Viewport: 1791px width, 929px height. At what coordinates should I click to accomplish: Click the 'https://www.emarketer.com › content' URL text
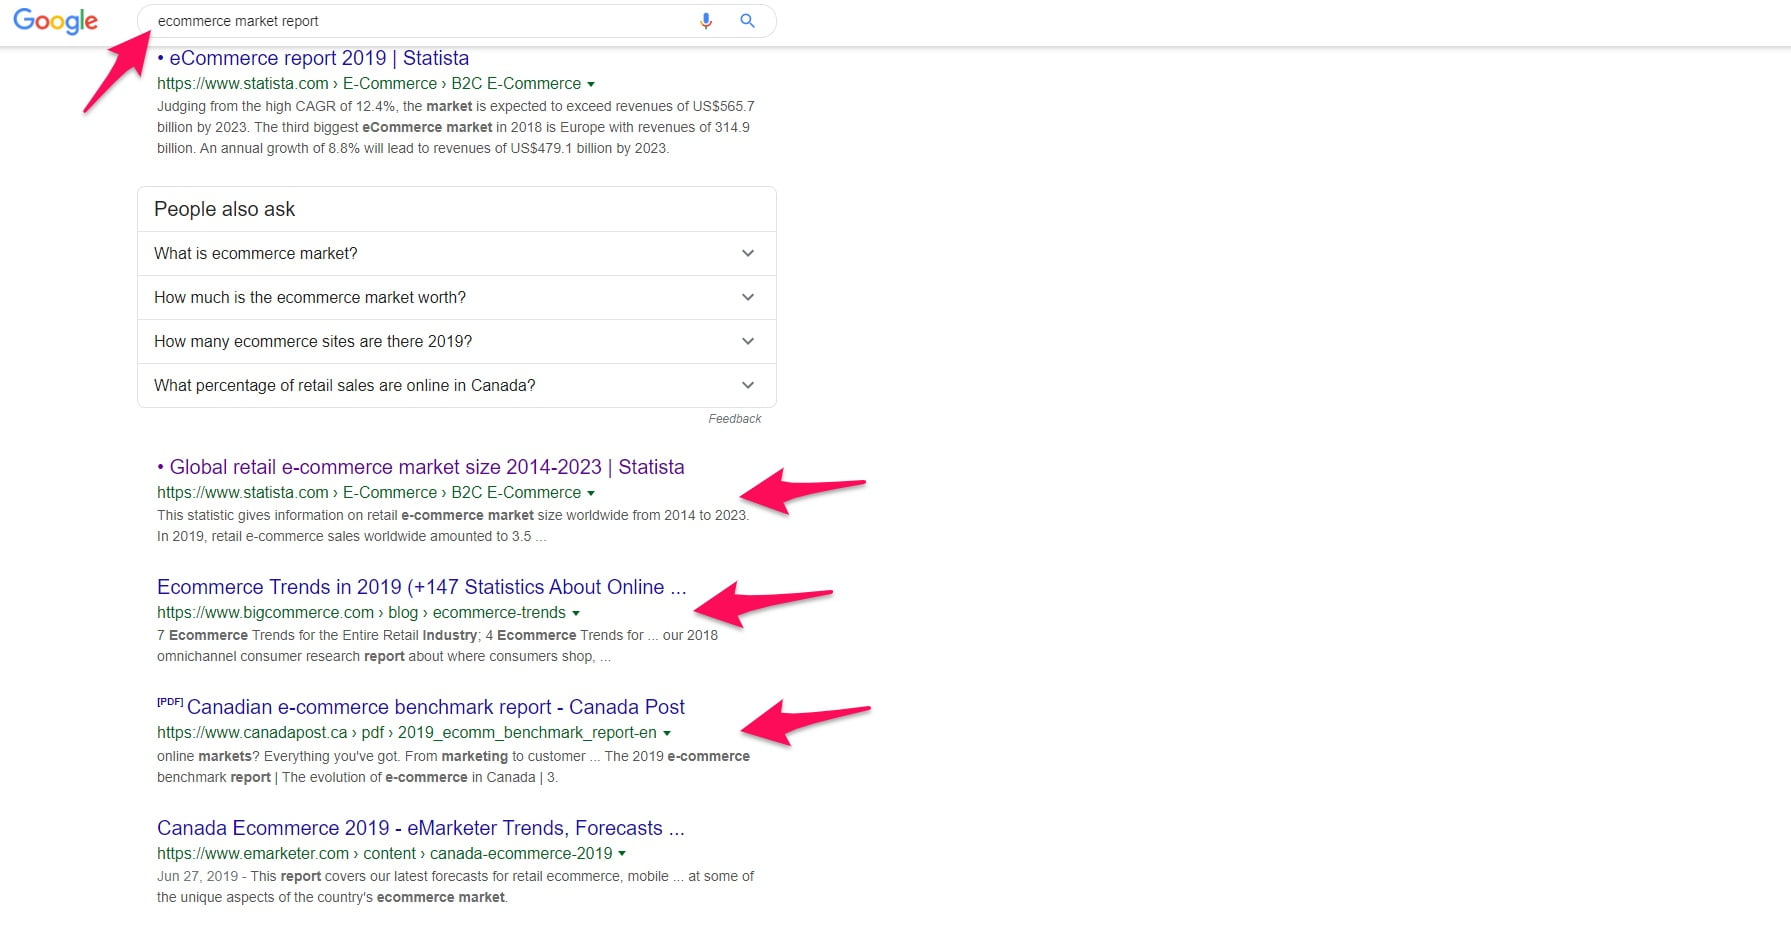point(286,853)
